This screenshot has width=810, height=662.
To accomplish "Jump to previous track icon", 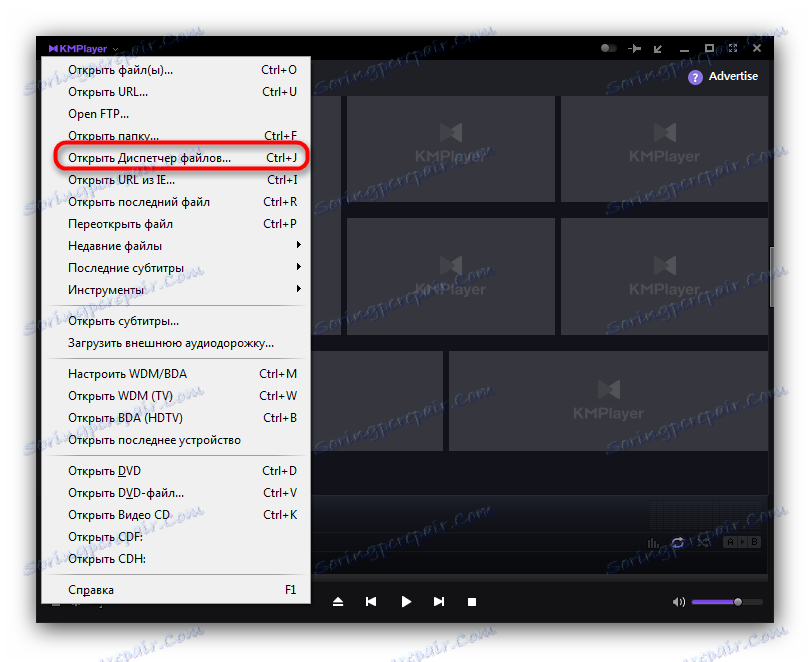I will [x=371, y=601].
